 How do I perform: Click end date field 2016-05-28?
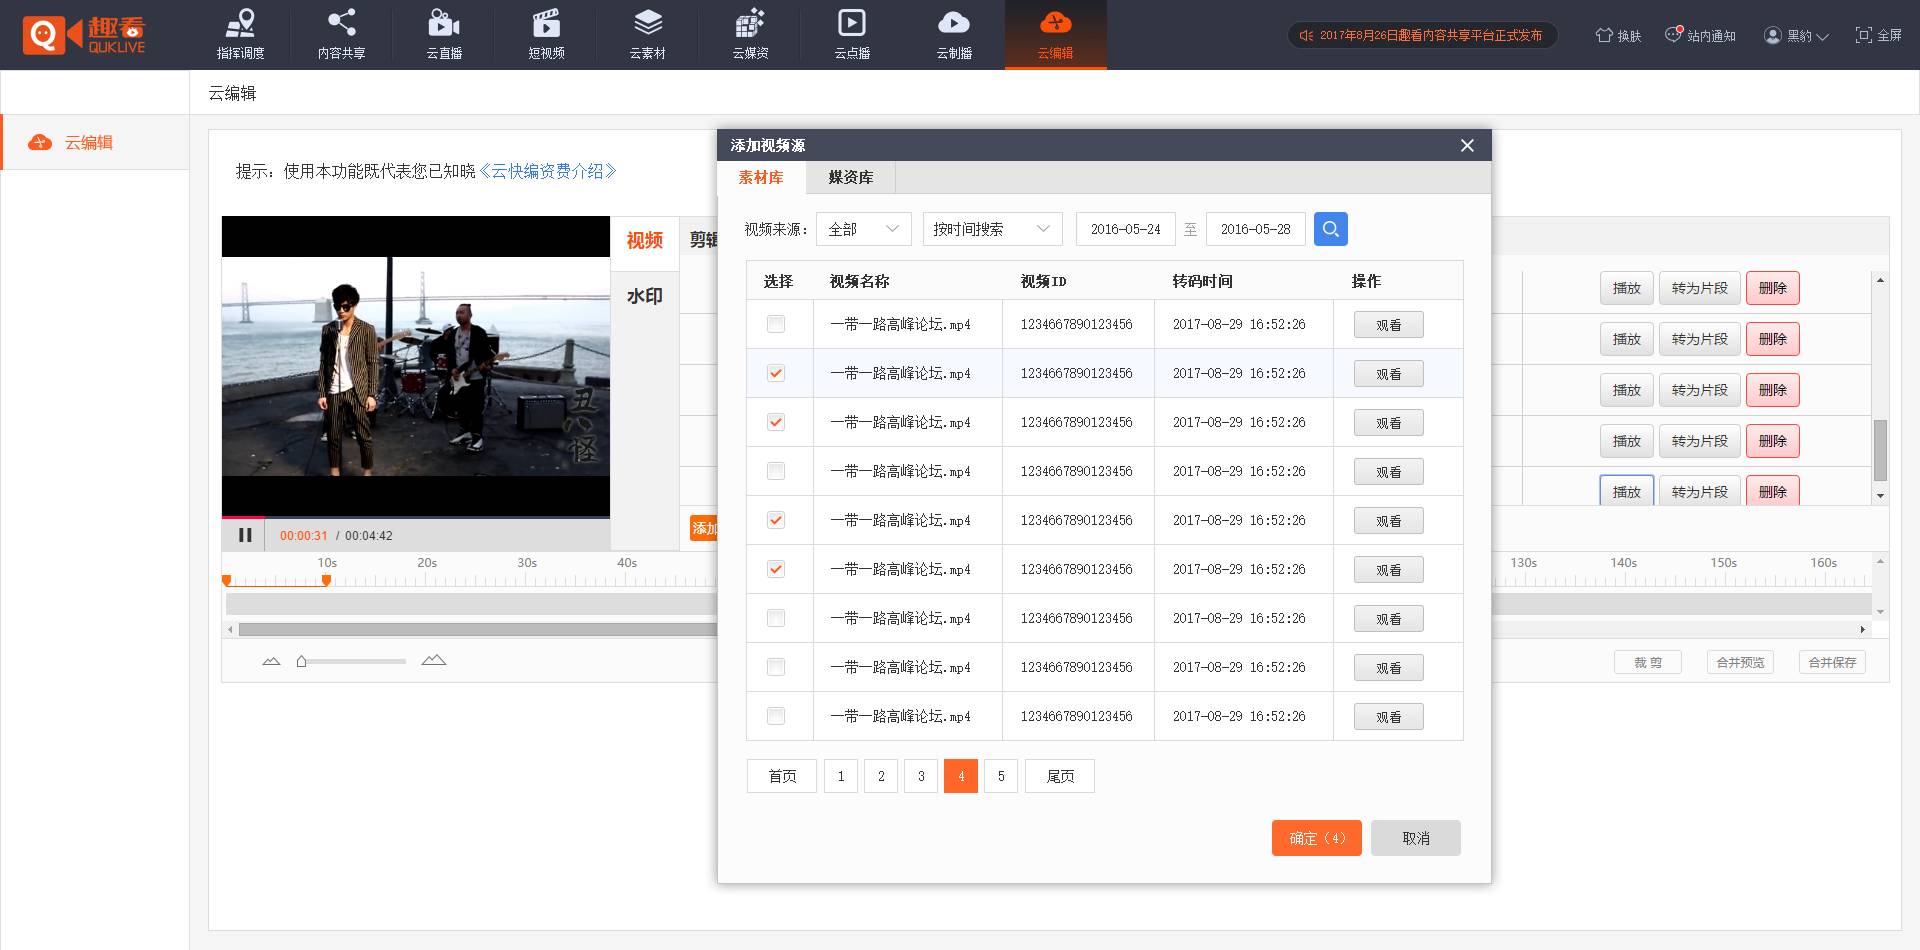click(x=1256, y=229)
